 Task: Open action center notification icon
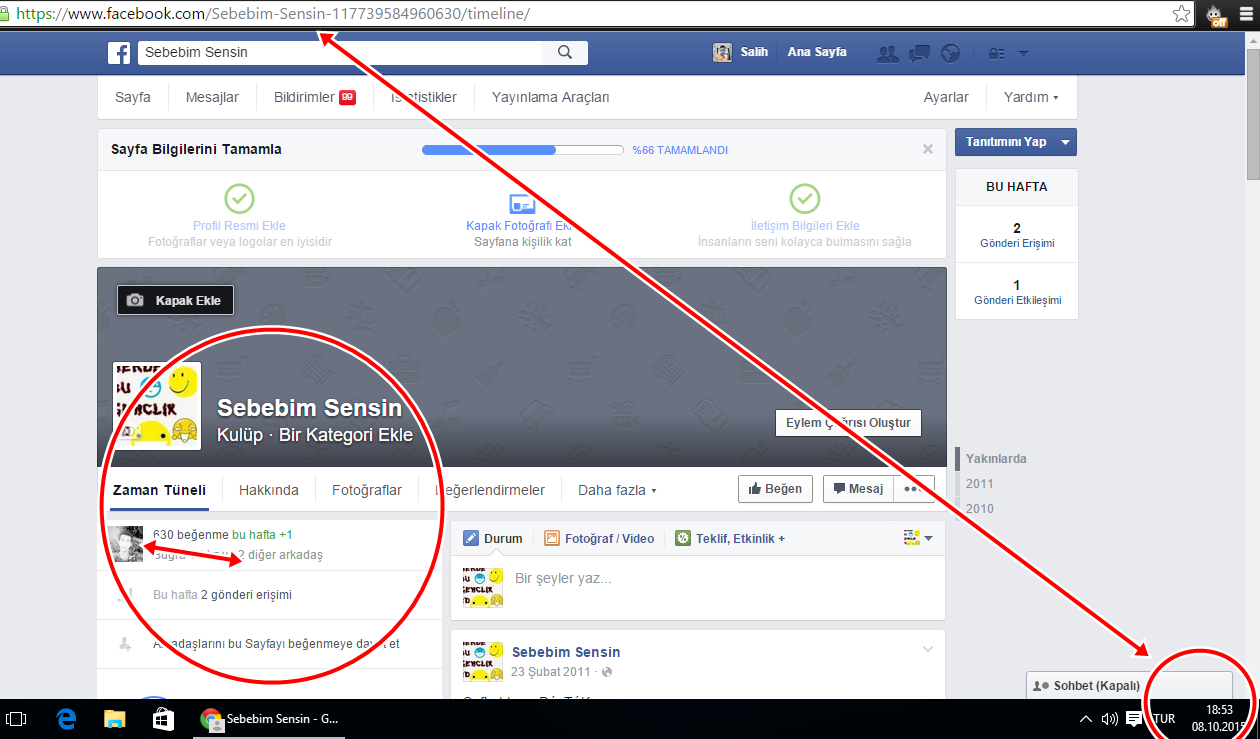click(x=1135, y=719)
